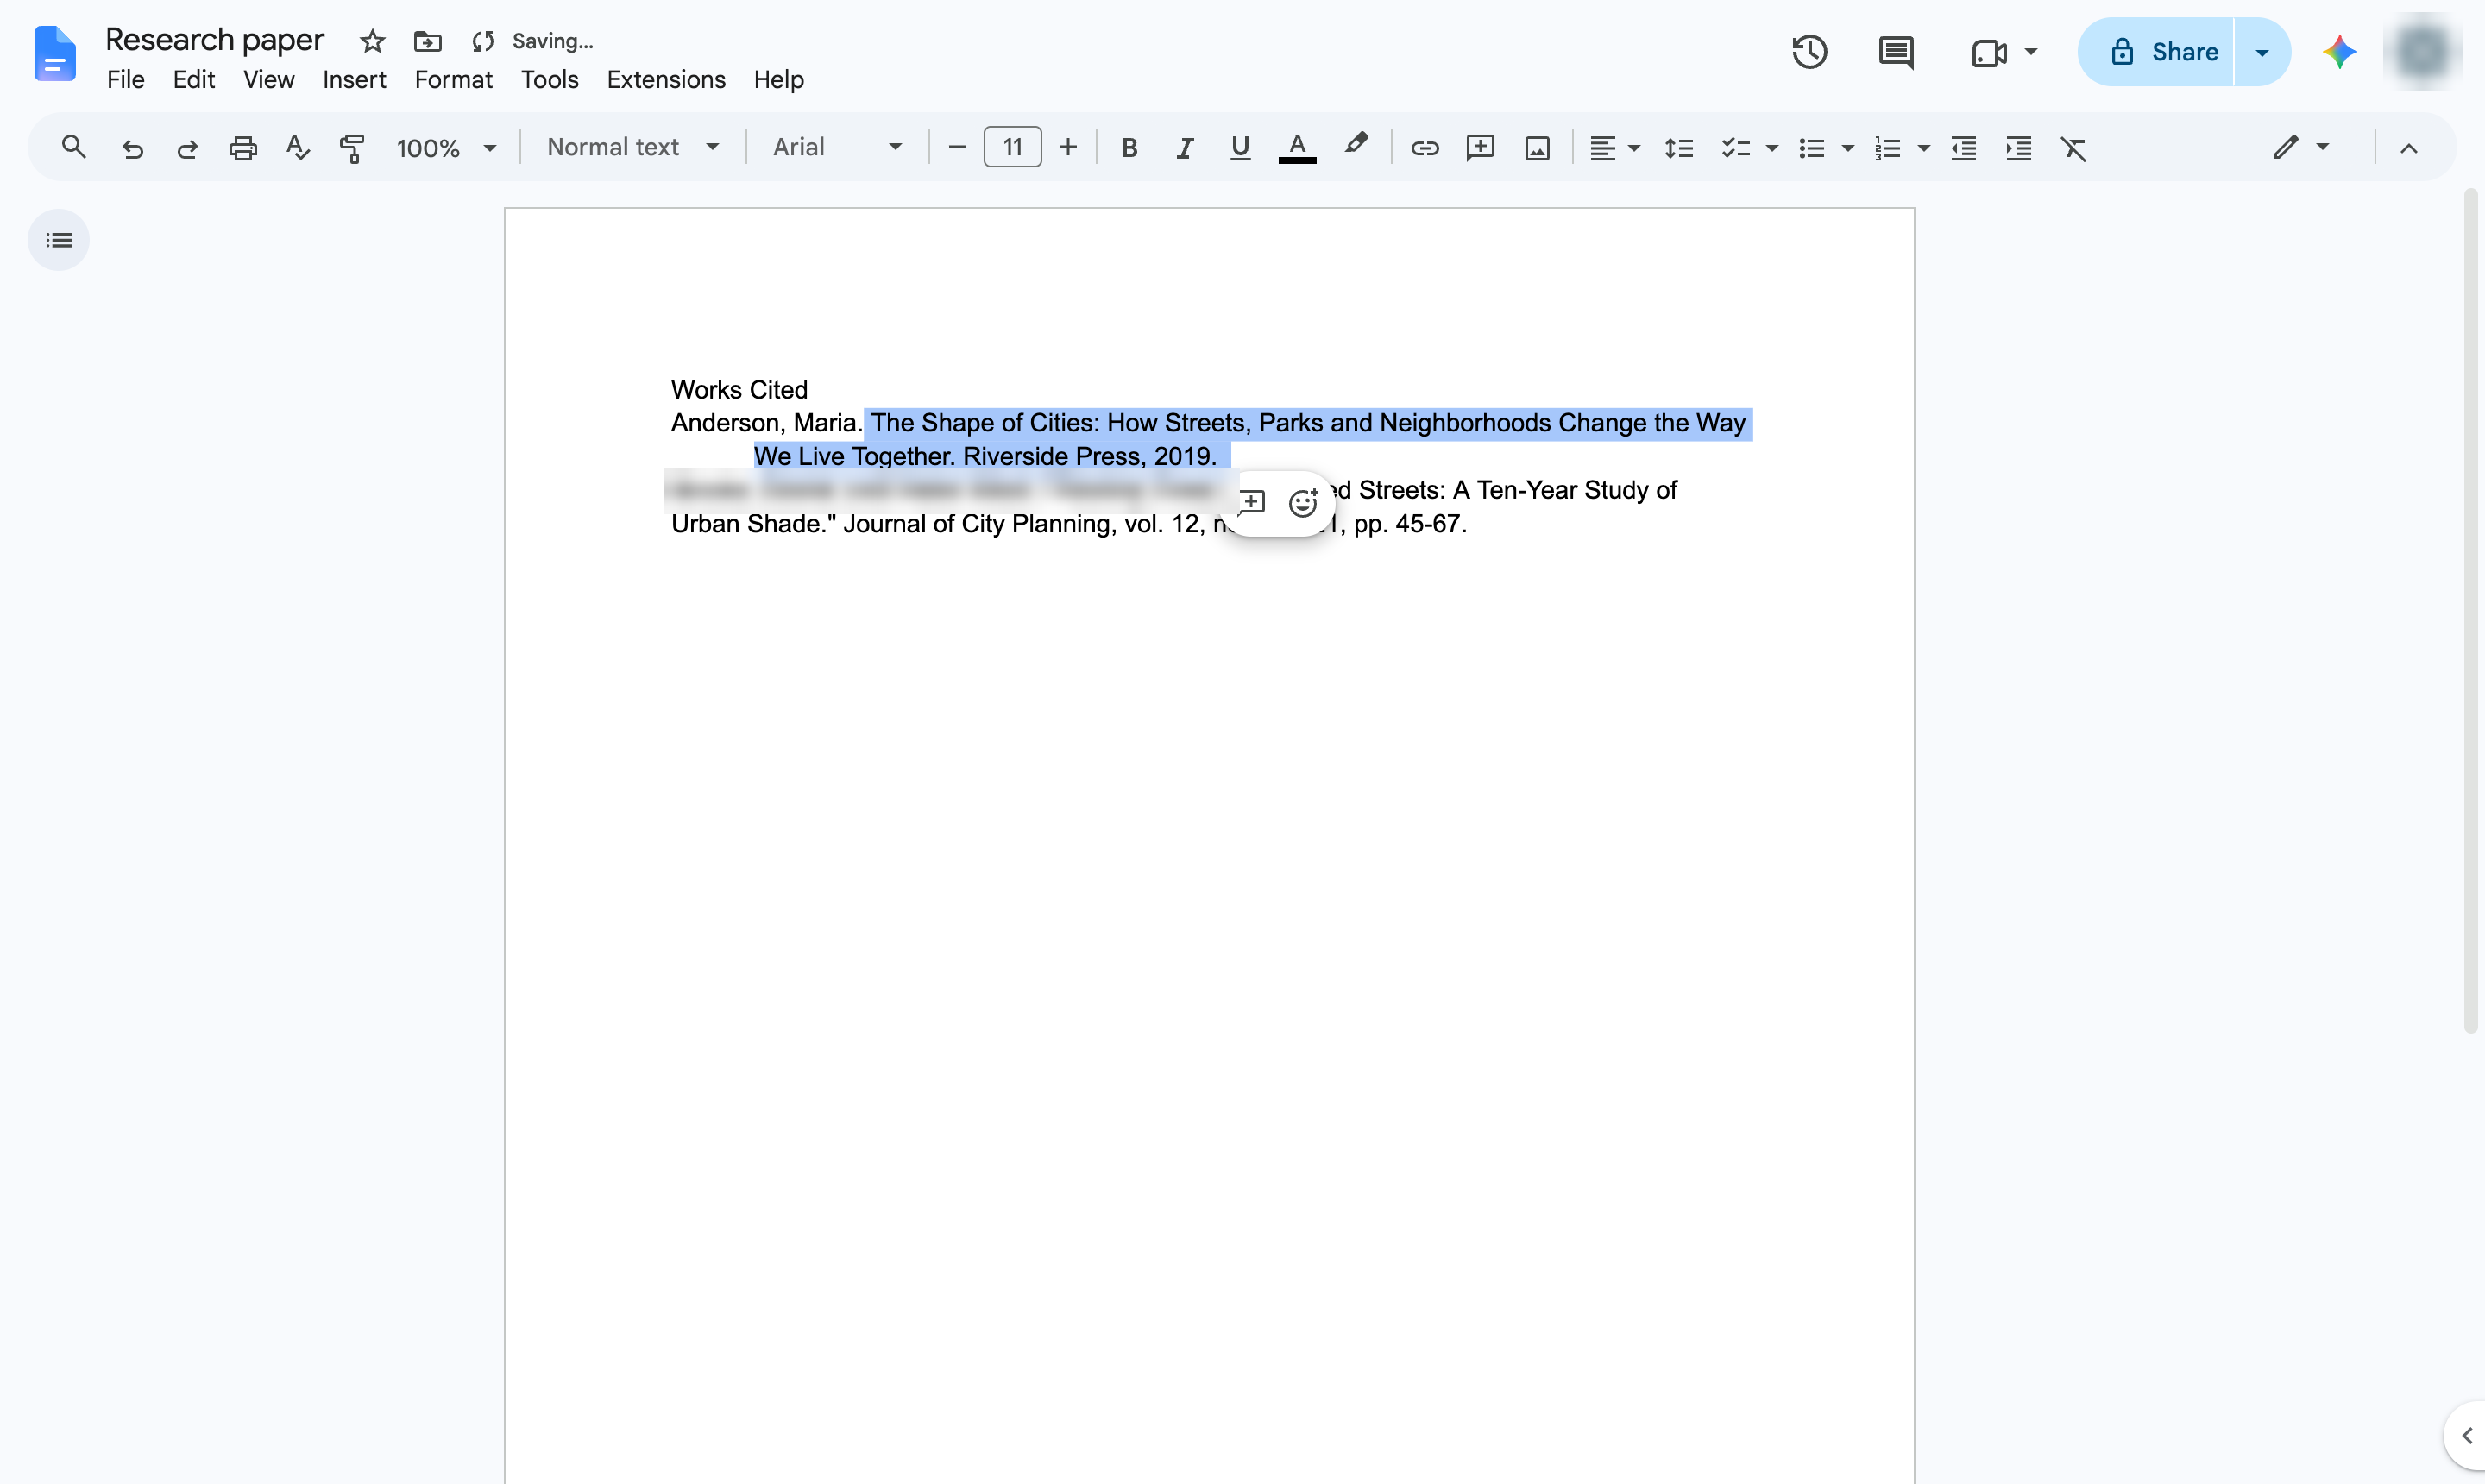Activate the Paint format tool
2485x1484 pixels.
click(x=352, y=148)
